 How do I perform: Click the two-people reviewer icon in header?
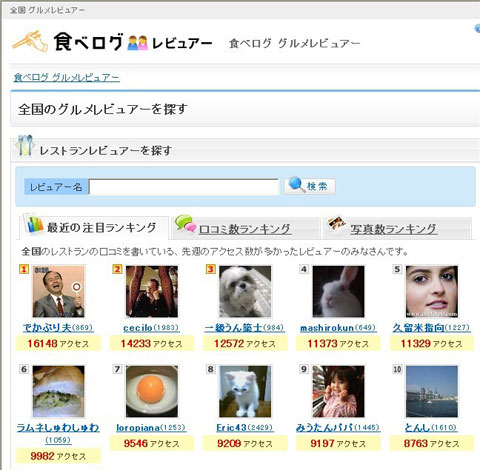[138, 43]
